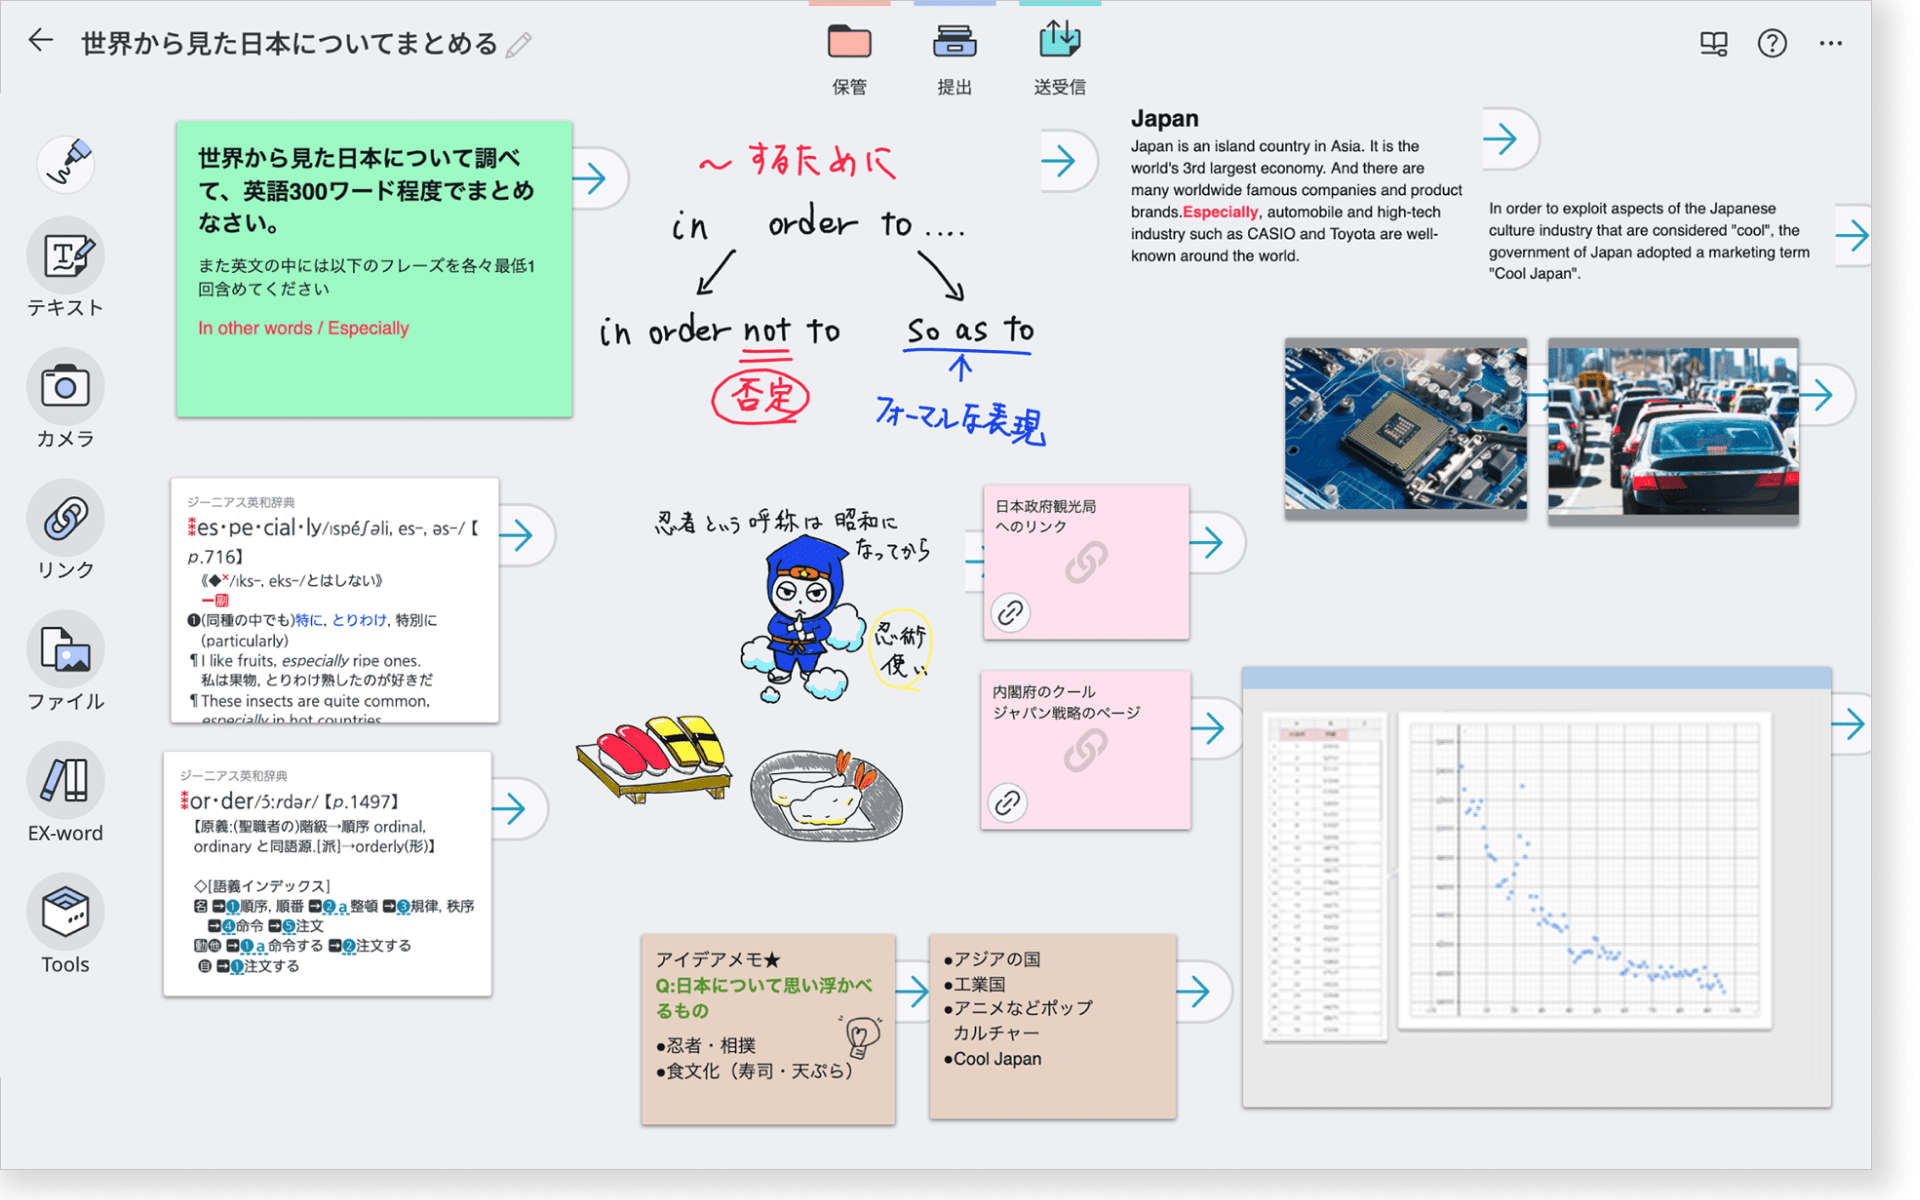This screenshot has height=1200, width=1920.
Task: Expand arrow on green assignment card
Action: (x=593, y=179)
